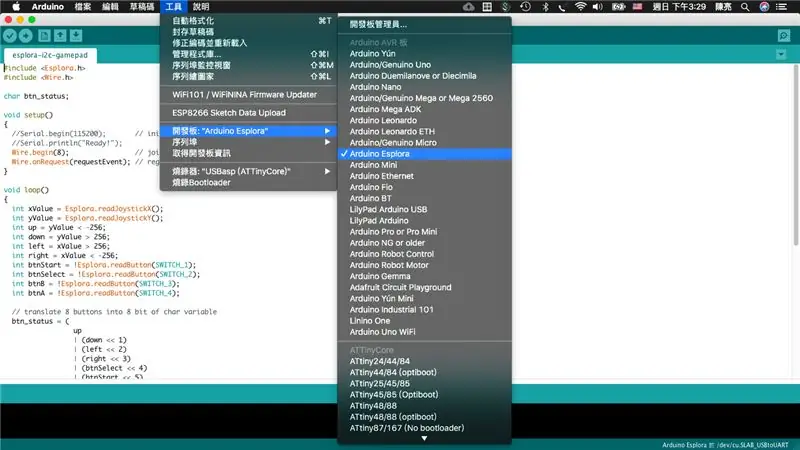Select the Arduino Ethernet board
The height and width of the screenshot is (450, 800).
[x=424, y=176]
